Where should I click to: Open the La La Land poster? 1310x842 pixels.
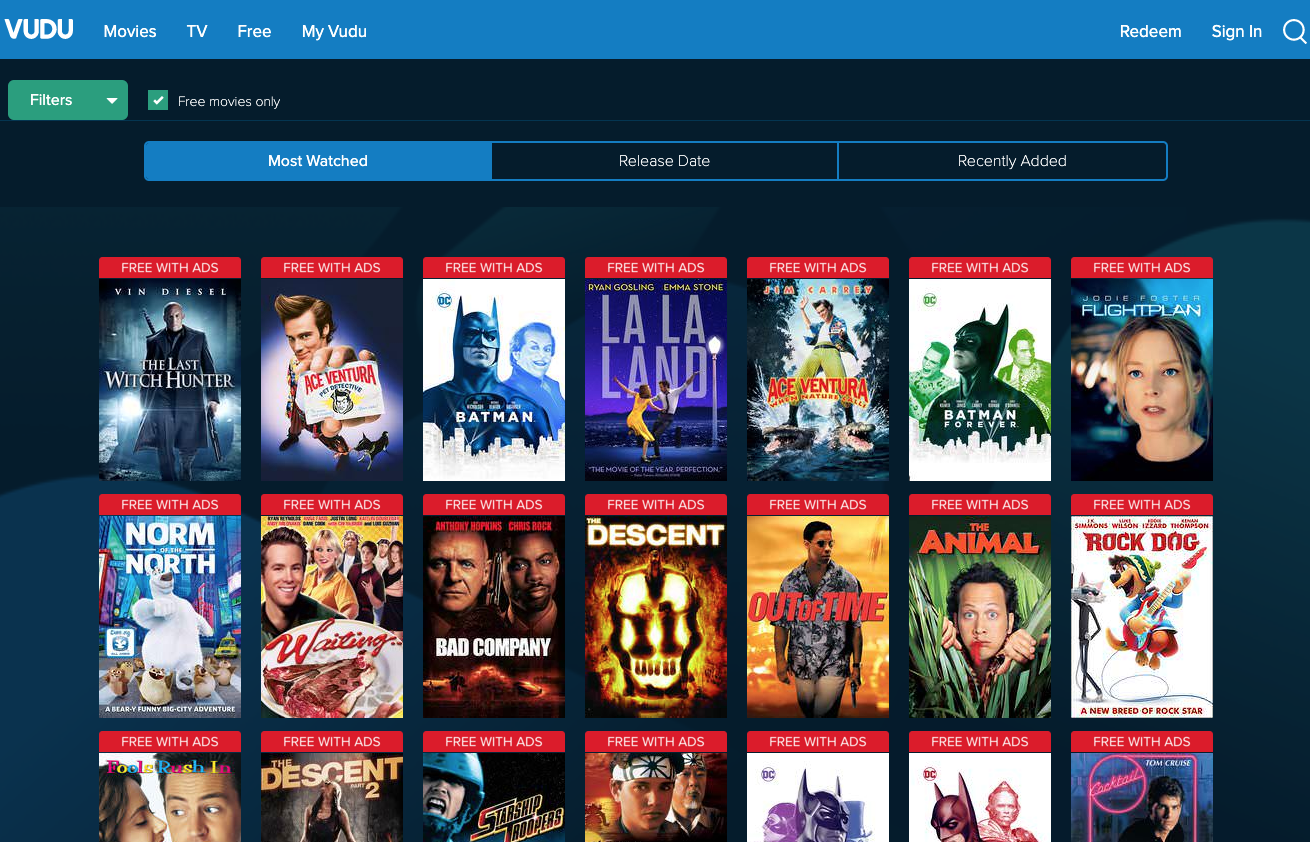(x=656, y=380)
